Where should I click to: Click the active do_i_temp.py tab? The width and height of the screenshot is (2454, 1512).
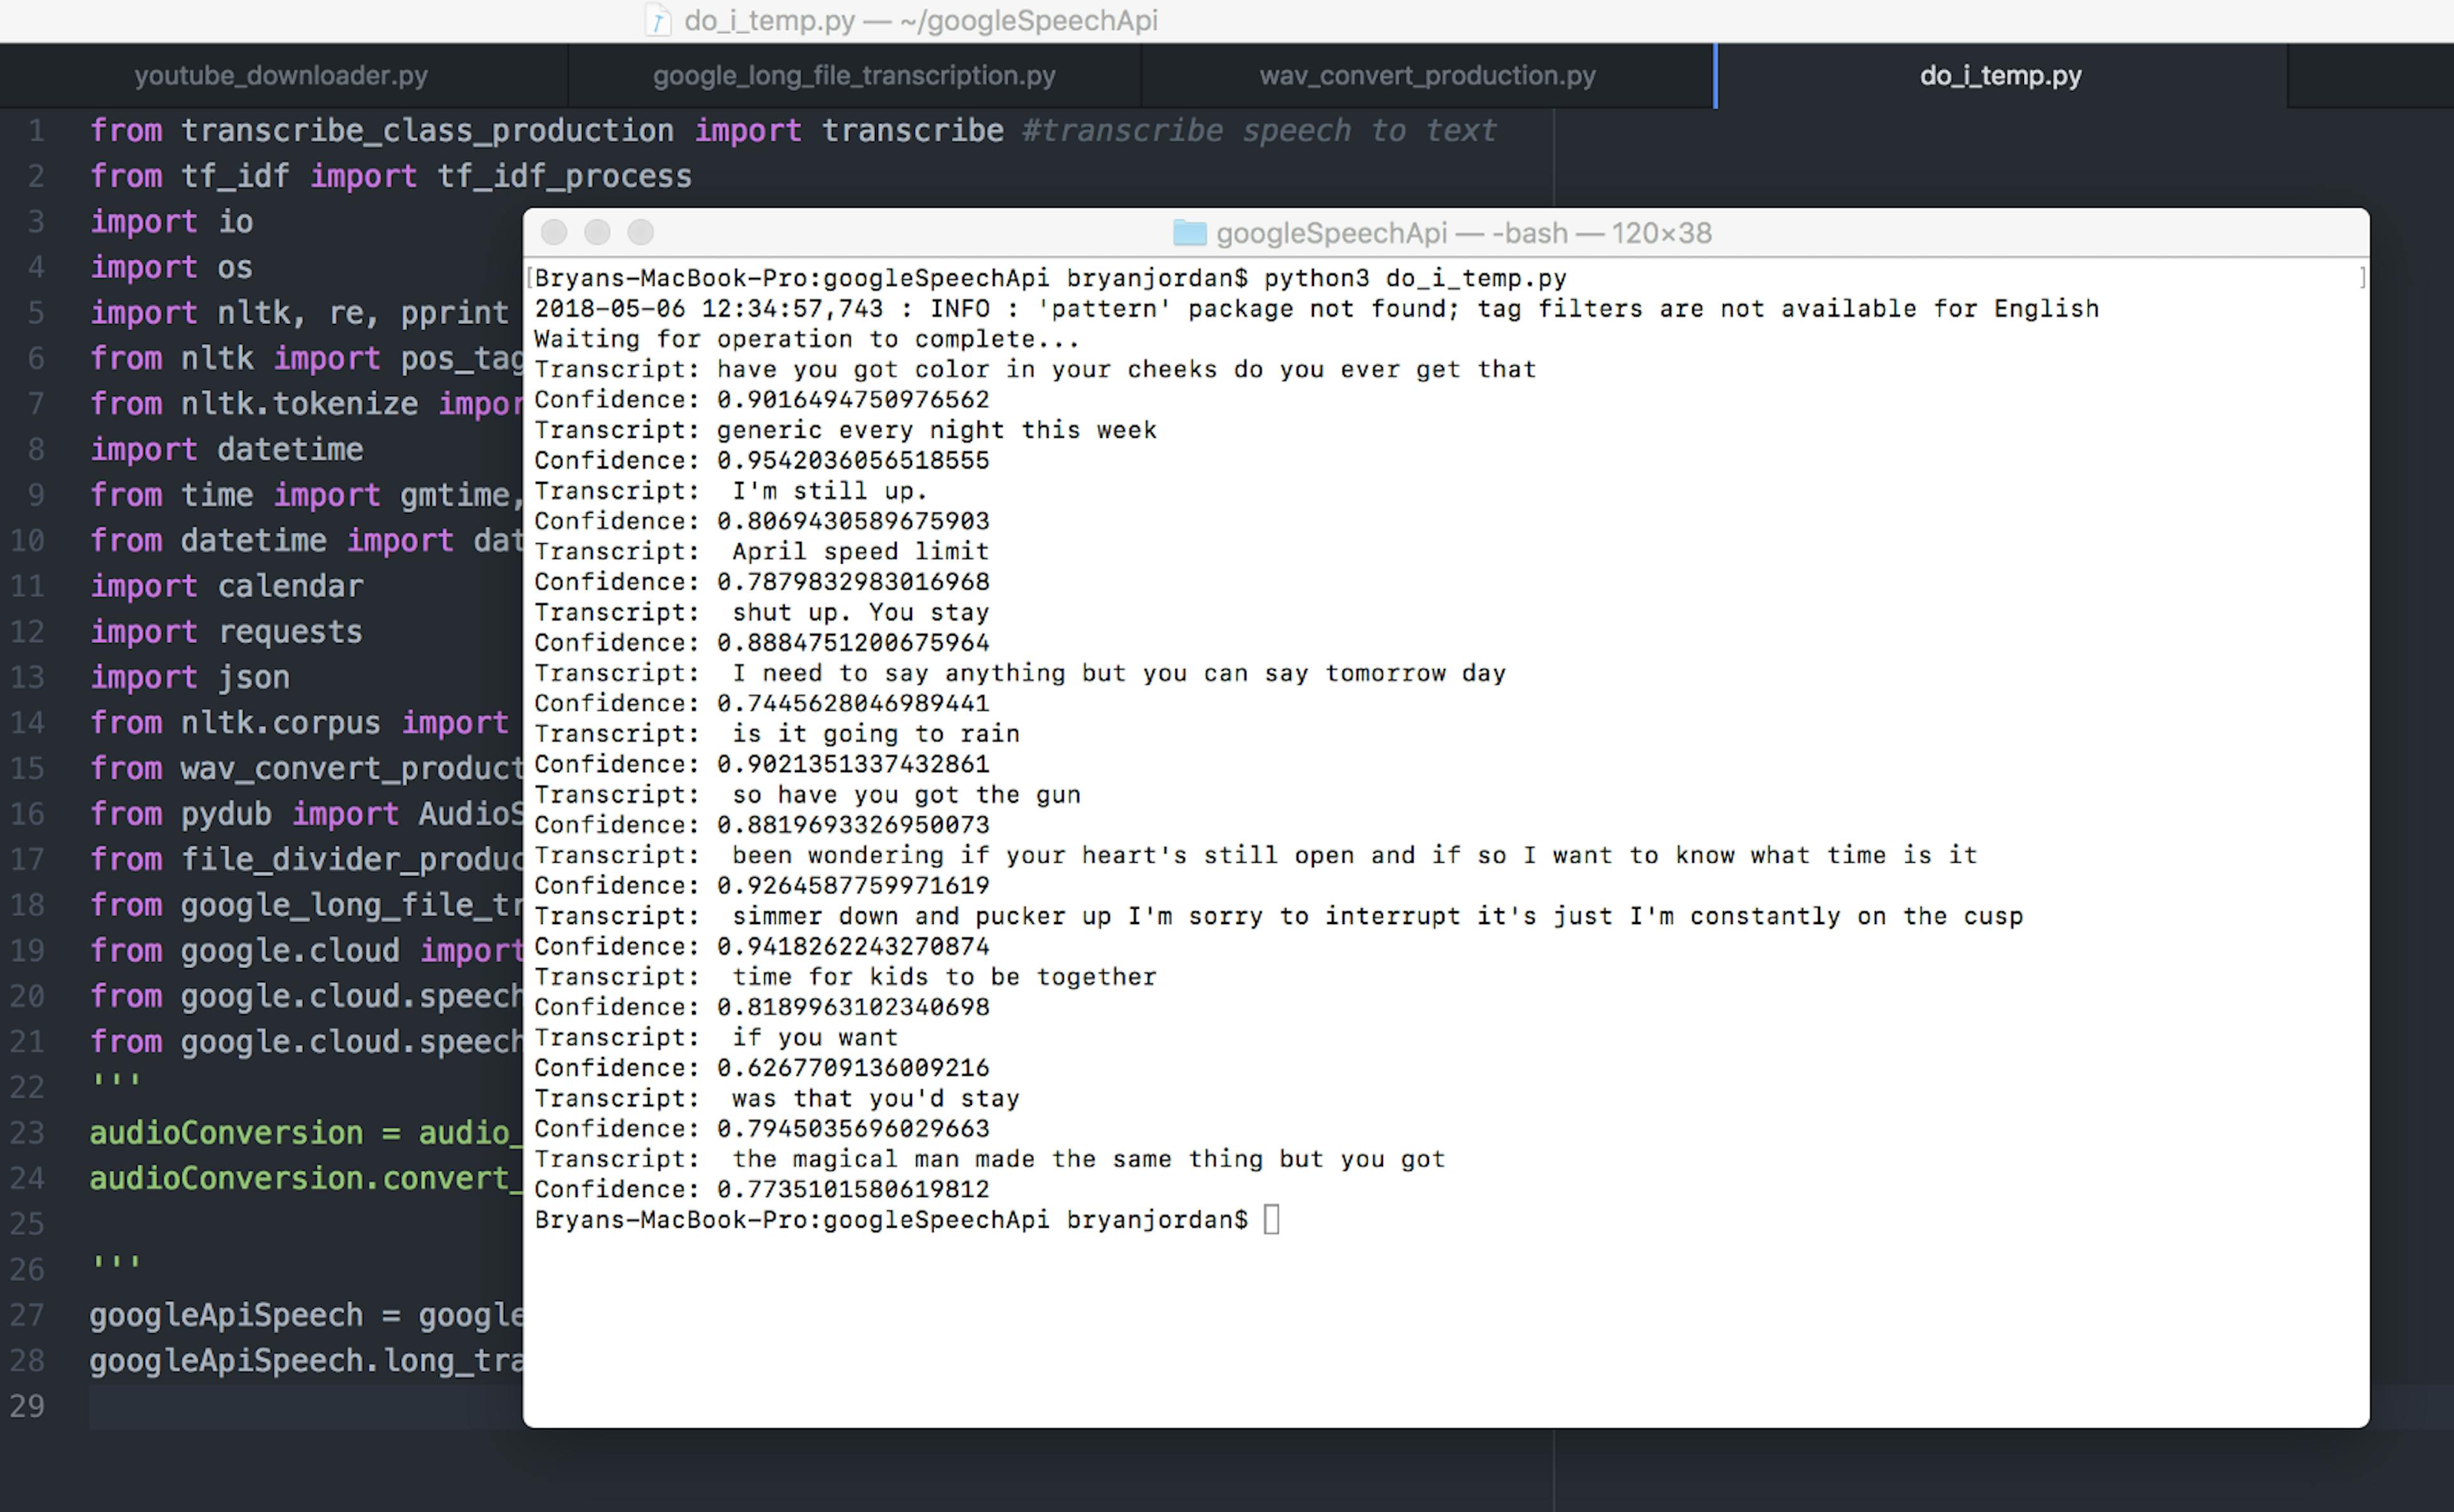(x=2000, y=76)
